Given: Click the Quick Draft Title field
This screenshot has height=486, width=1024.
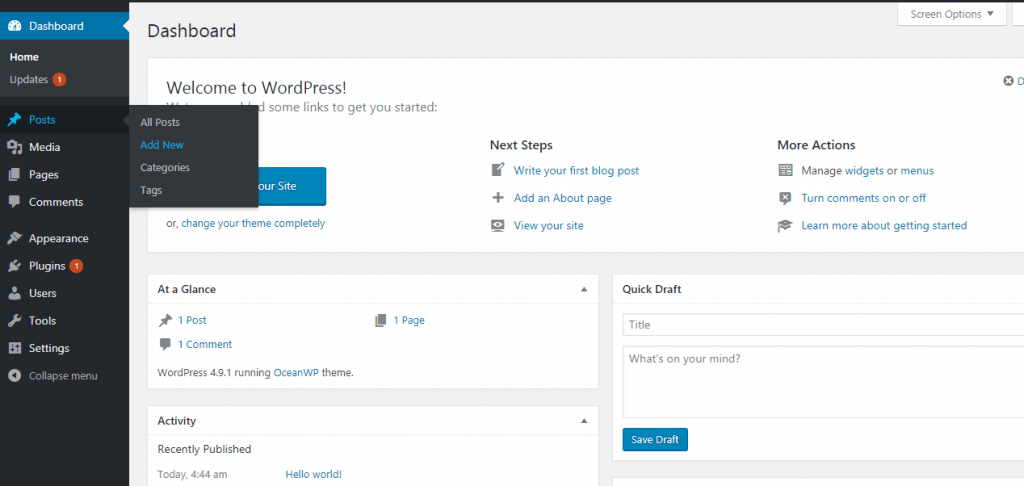Looking at the screenshot, I should coord(820,325).
